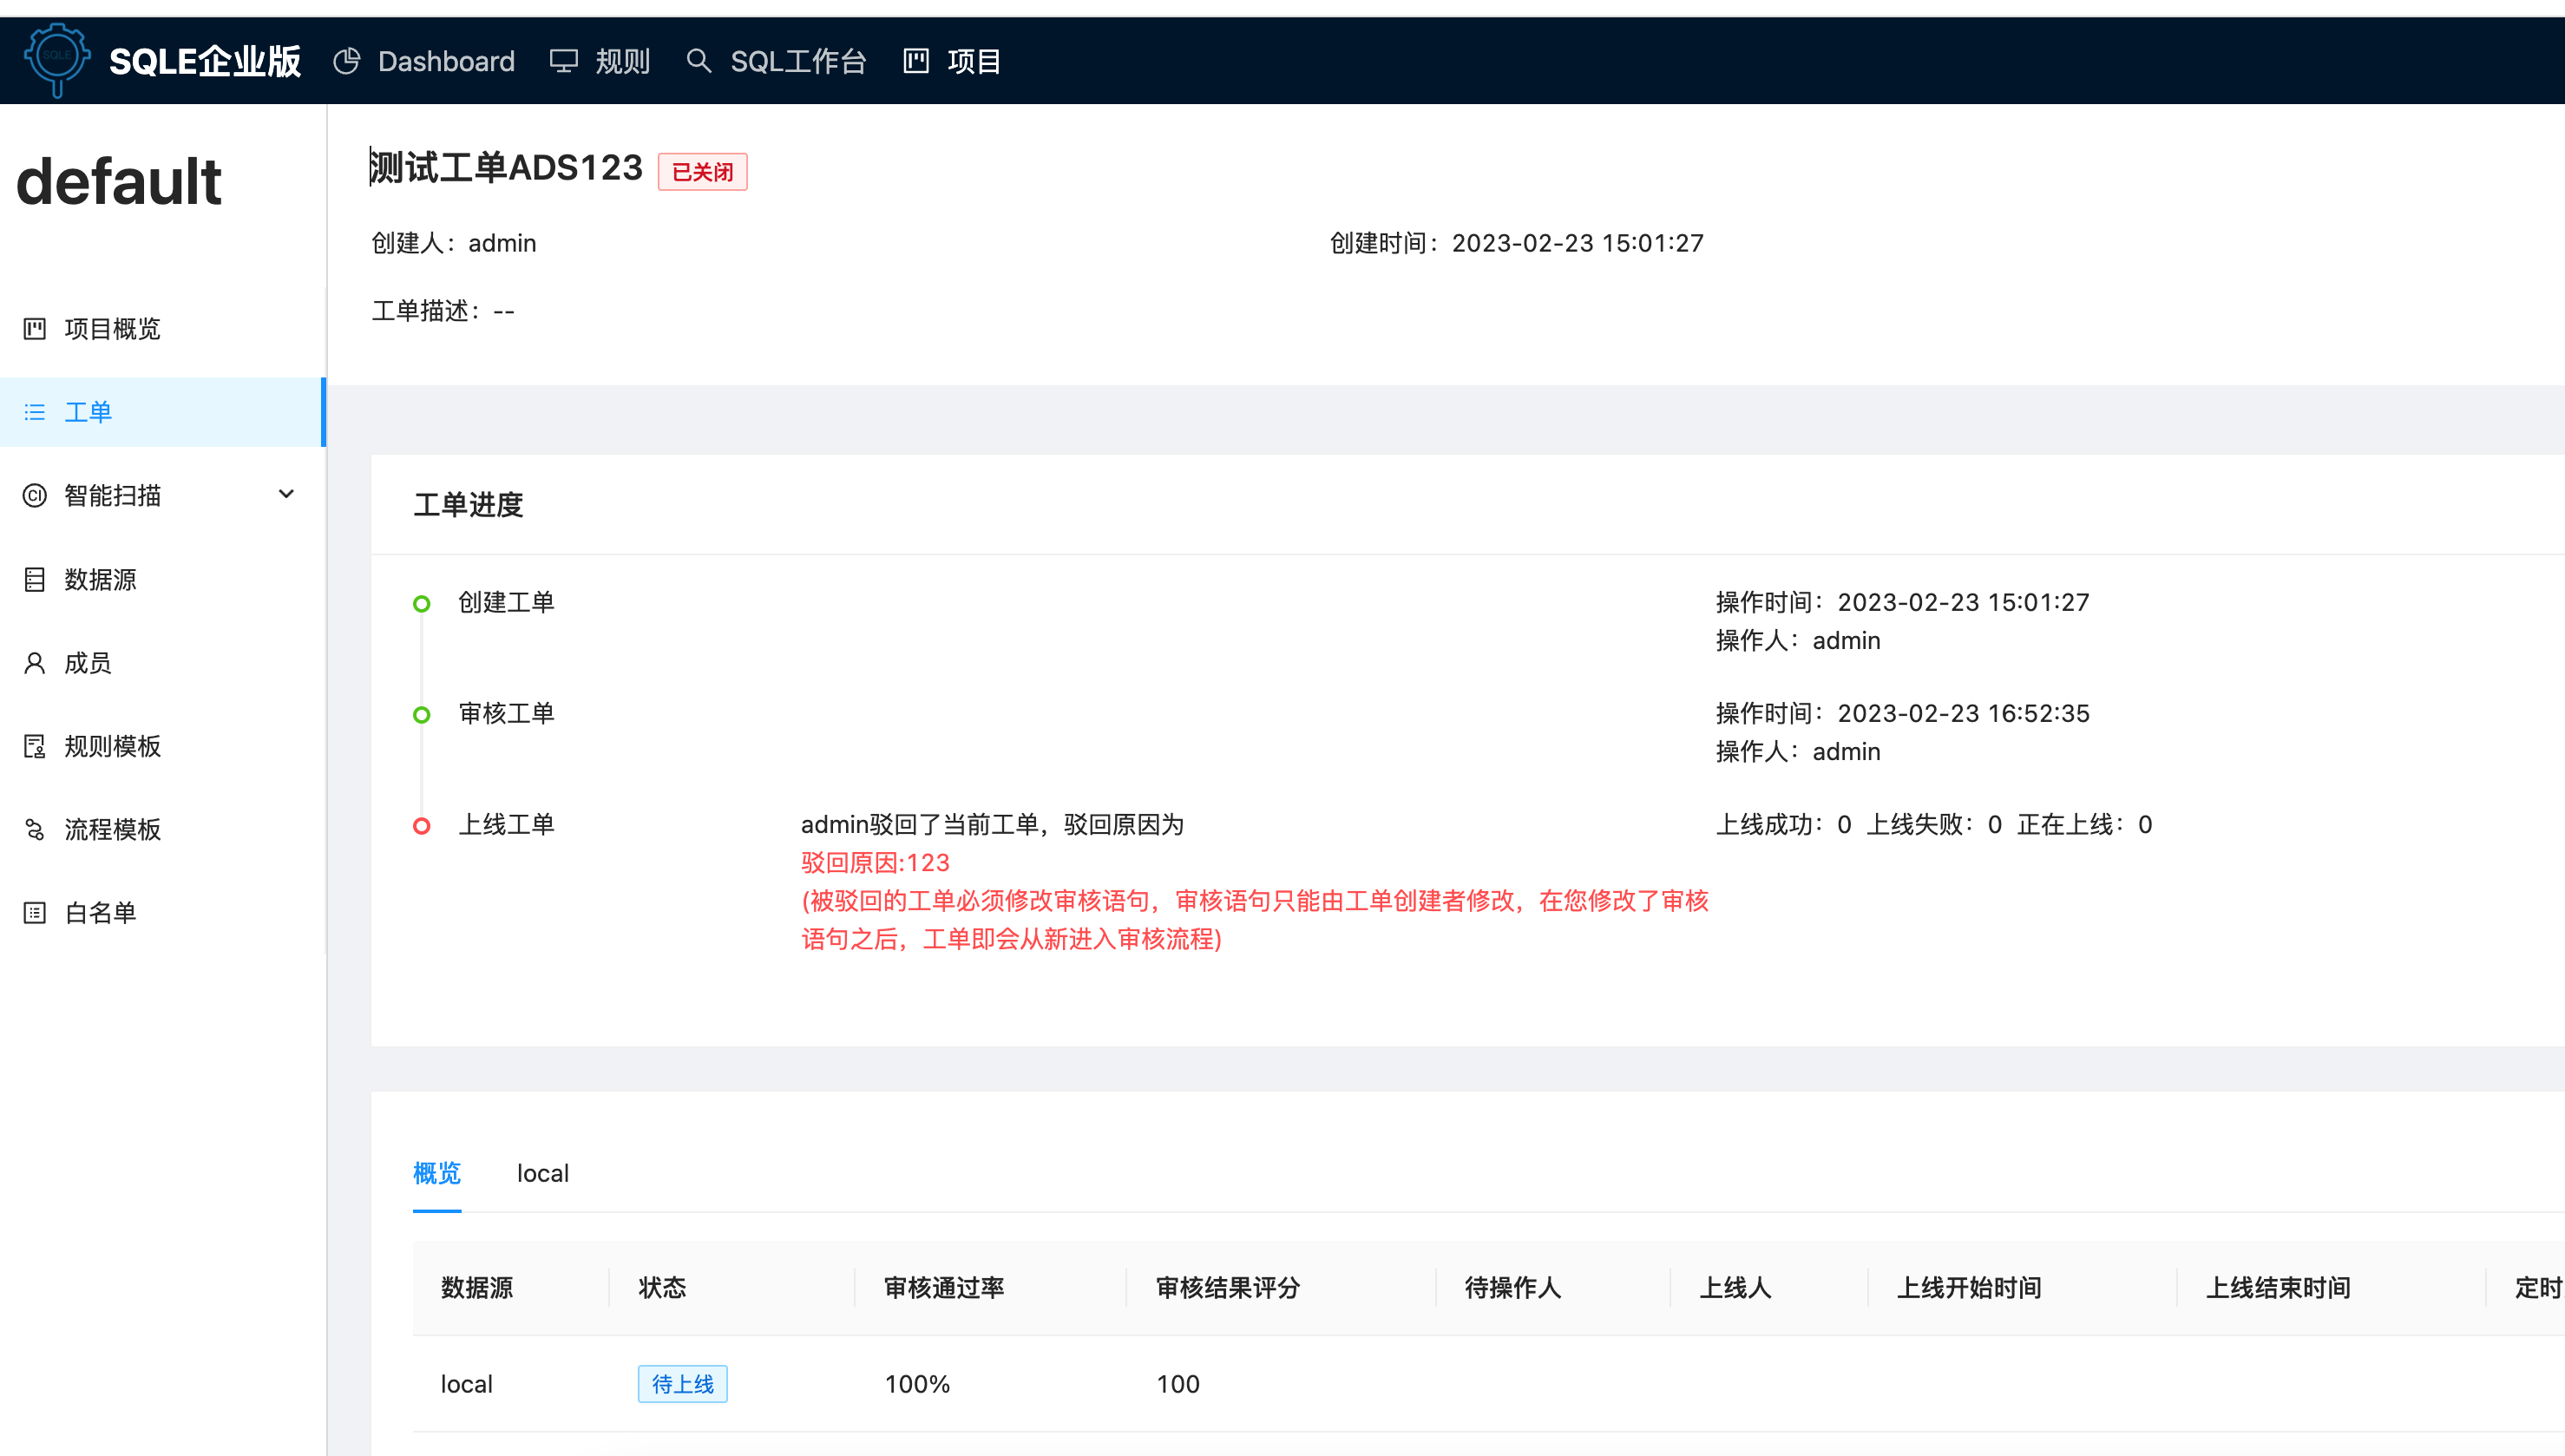Viewport: 2565px width, 1456px height.
Task: Click the 待上线 status tag
Action: click(x=683, y=1383)
